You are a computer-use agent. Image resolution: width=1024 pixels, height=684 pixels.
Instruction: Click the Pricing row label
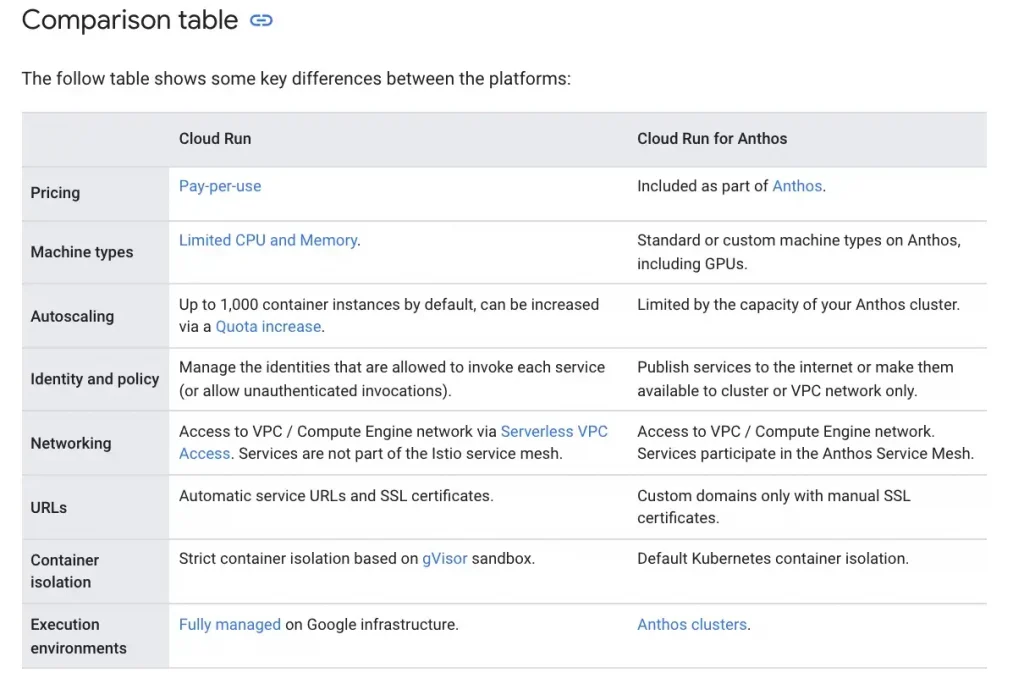click(x=55, y=193)
